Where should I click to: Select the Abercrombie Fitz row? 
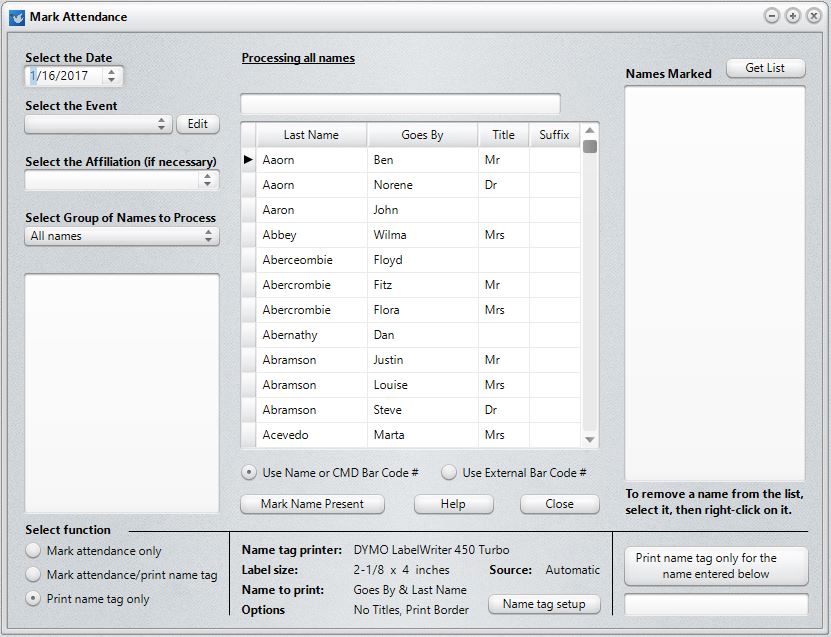tap(411, 285)
